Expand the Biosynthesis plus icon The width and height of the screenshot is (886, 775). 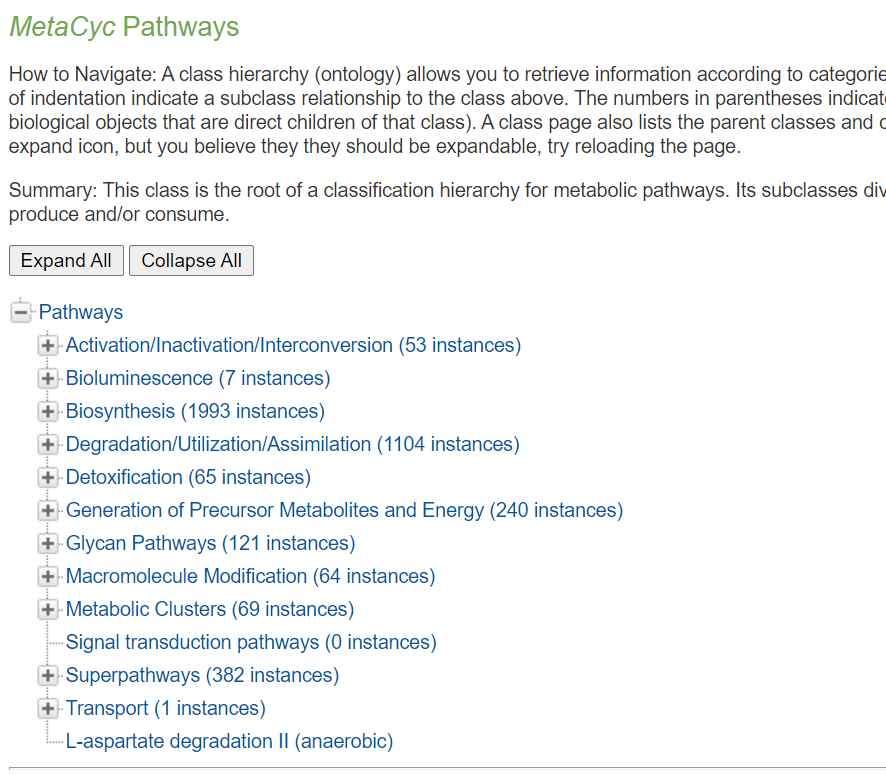(47, 412)
